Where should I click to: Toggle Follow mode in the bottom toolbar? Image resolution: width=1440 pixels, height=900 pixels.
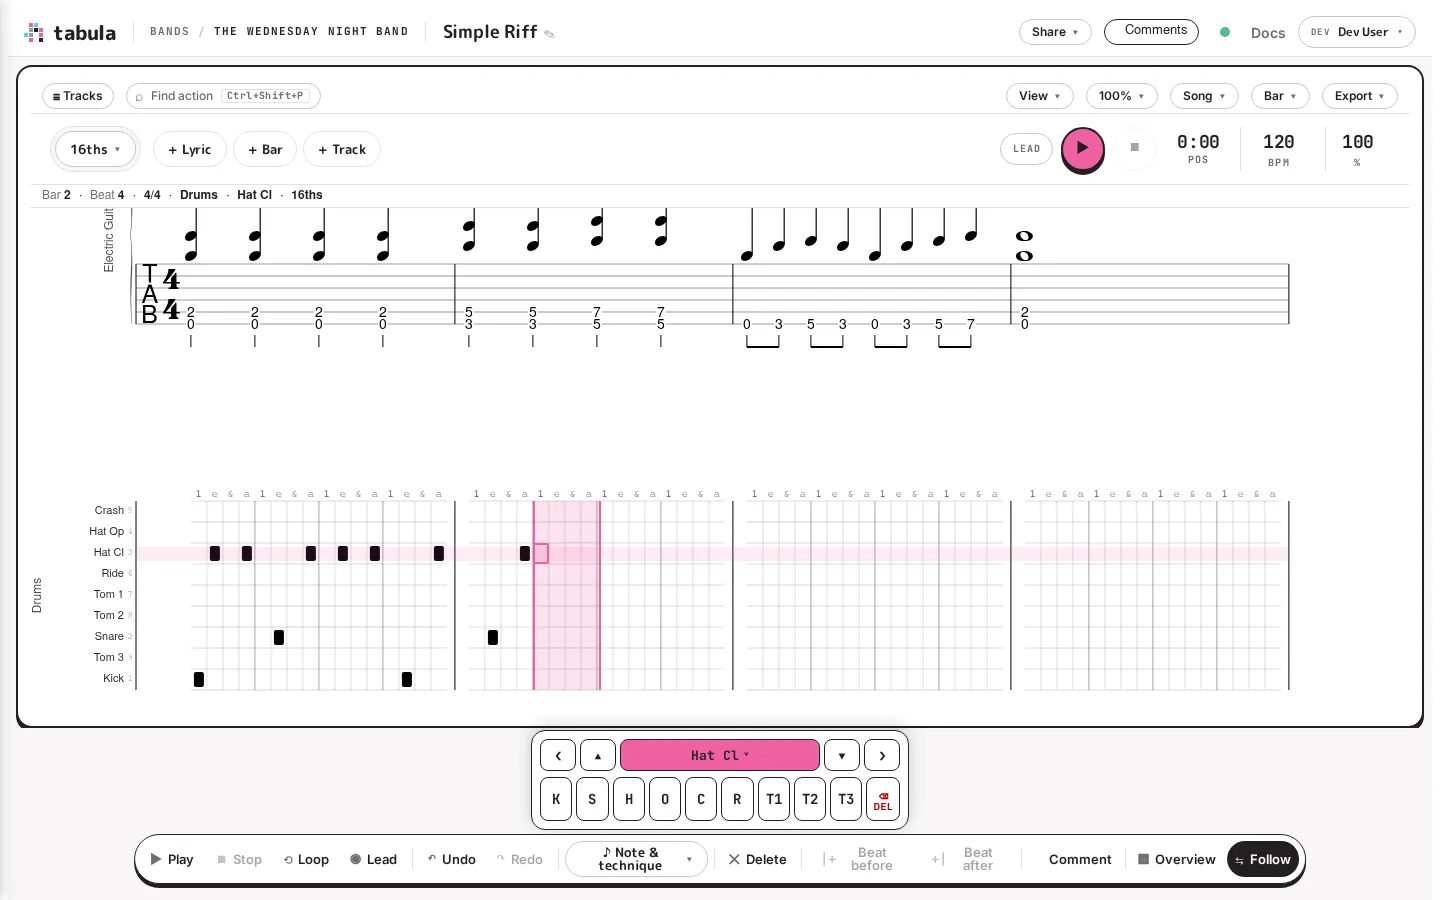click(x=1263, y=859)
